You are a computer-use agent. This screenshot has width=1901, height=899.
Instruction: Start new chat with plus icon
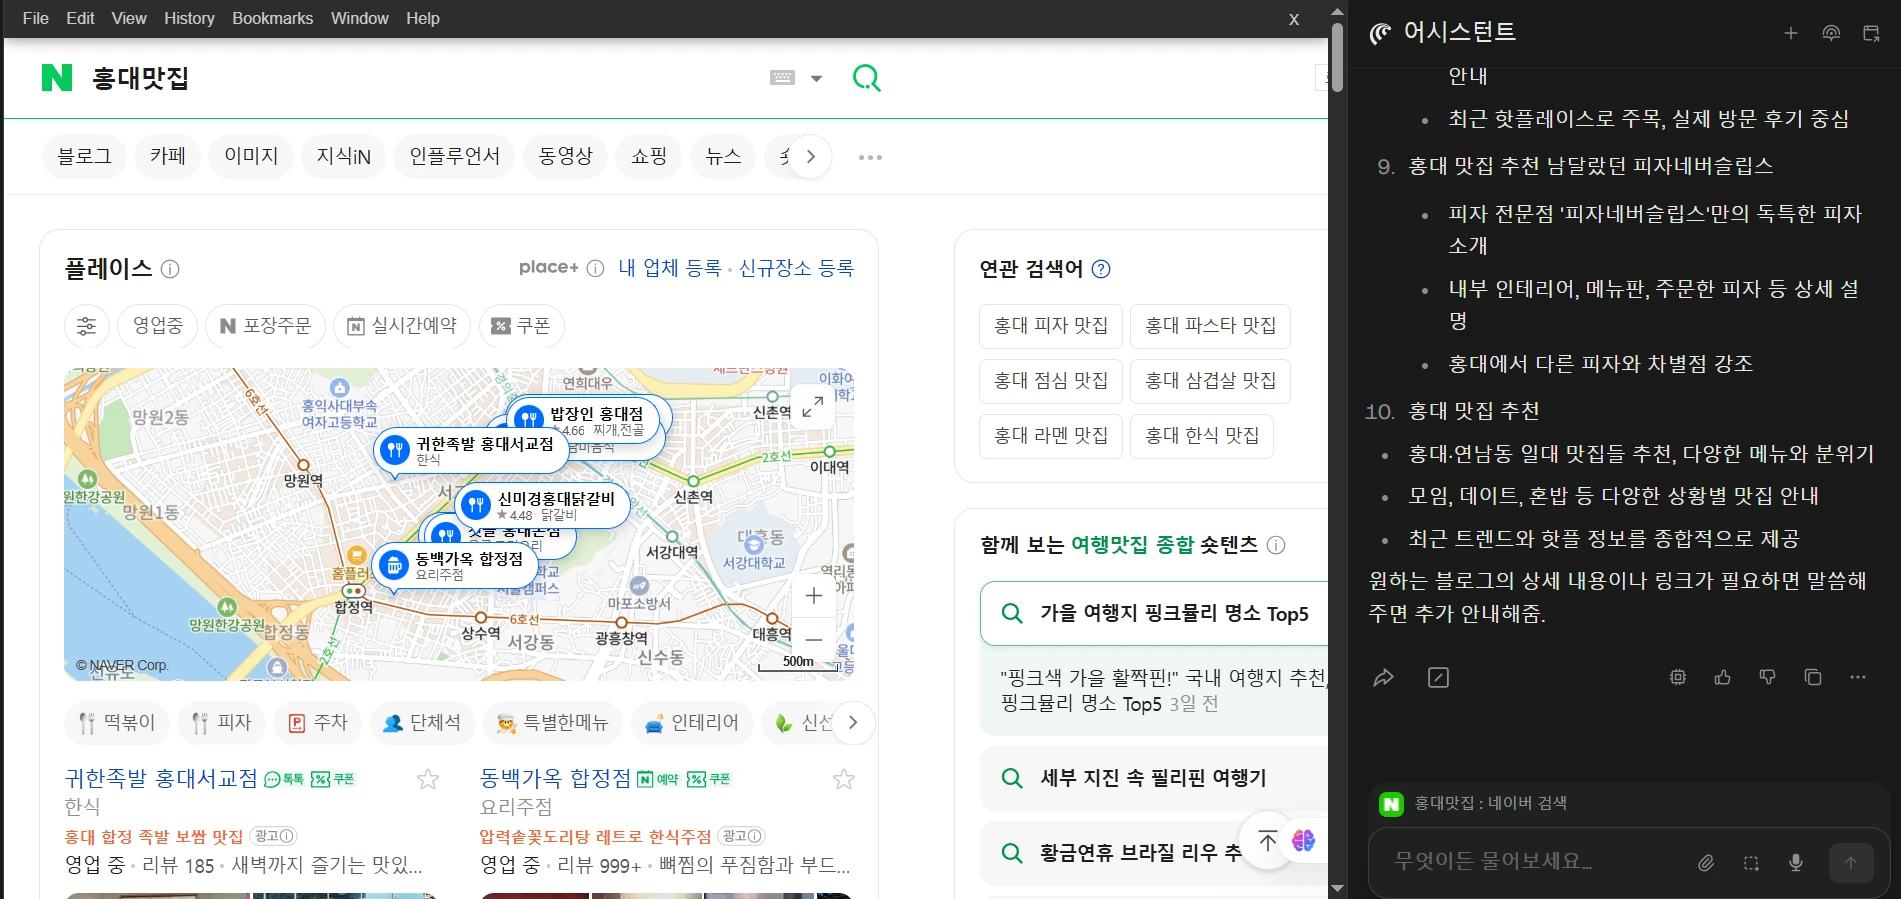coord(1790,33)
